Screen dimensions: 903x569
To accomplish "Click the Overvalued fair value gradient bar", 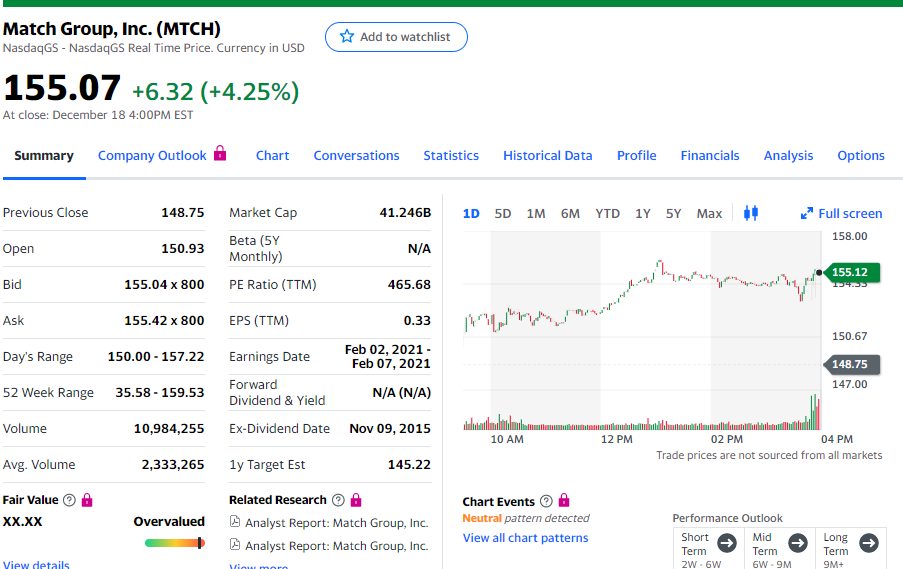I will (x=174, y=543).
